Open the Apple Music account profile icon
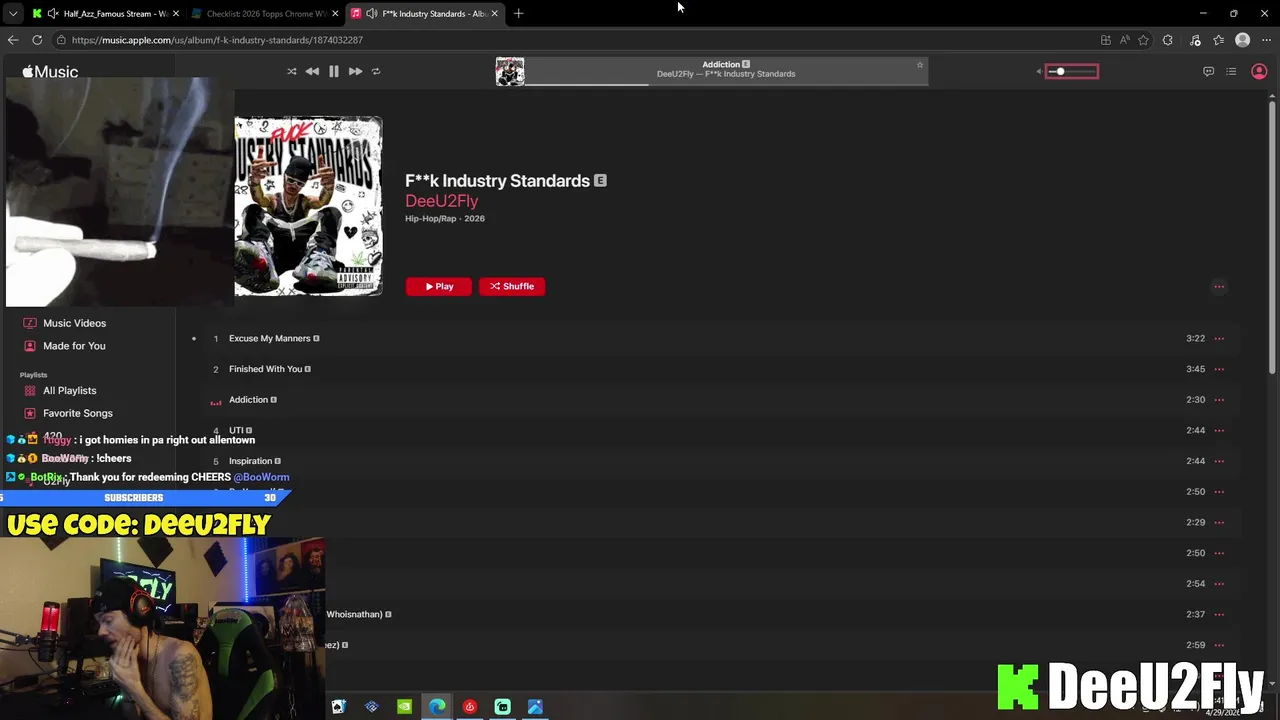 1259,71
